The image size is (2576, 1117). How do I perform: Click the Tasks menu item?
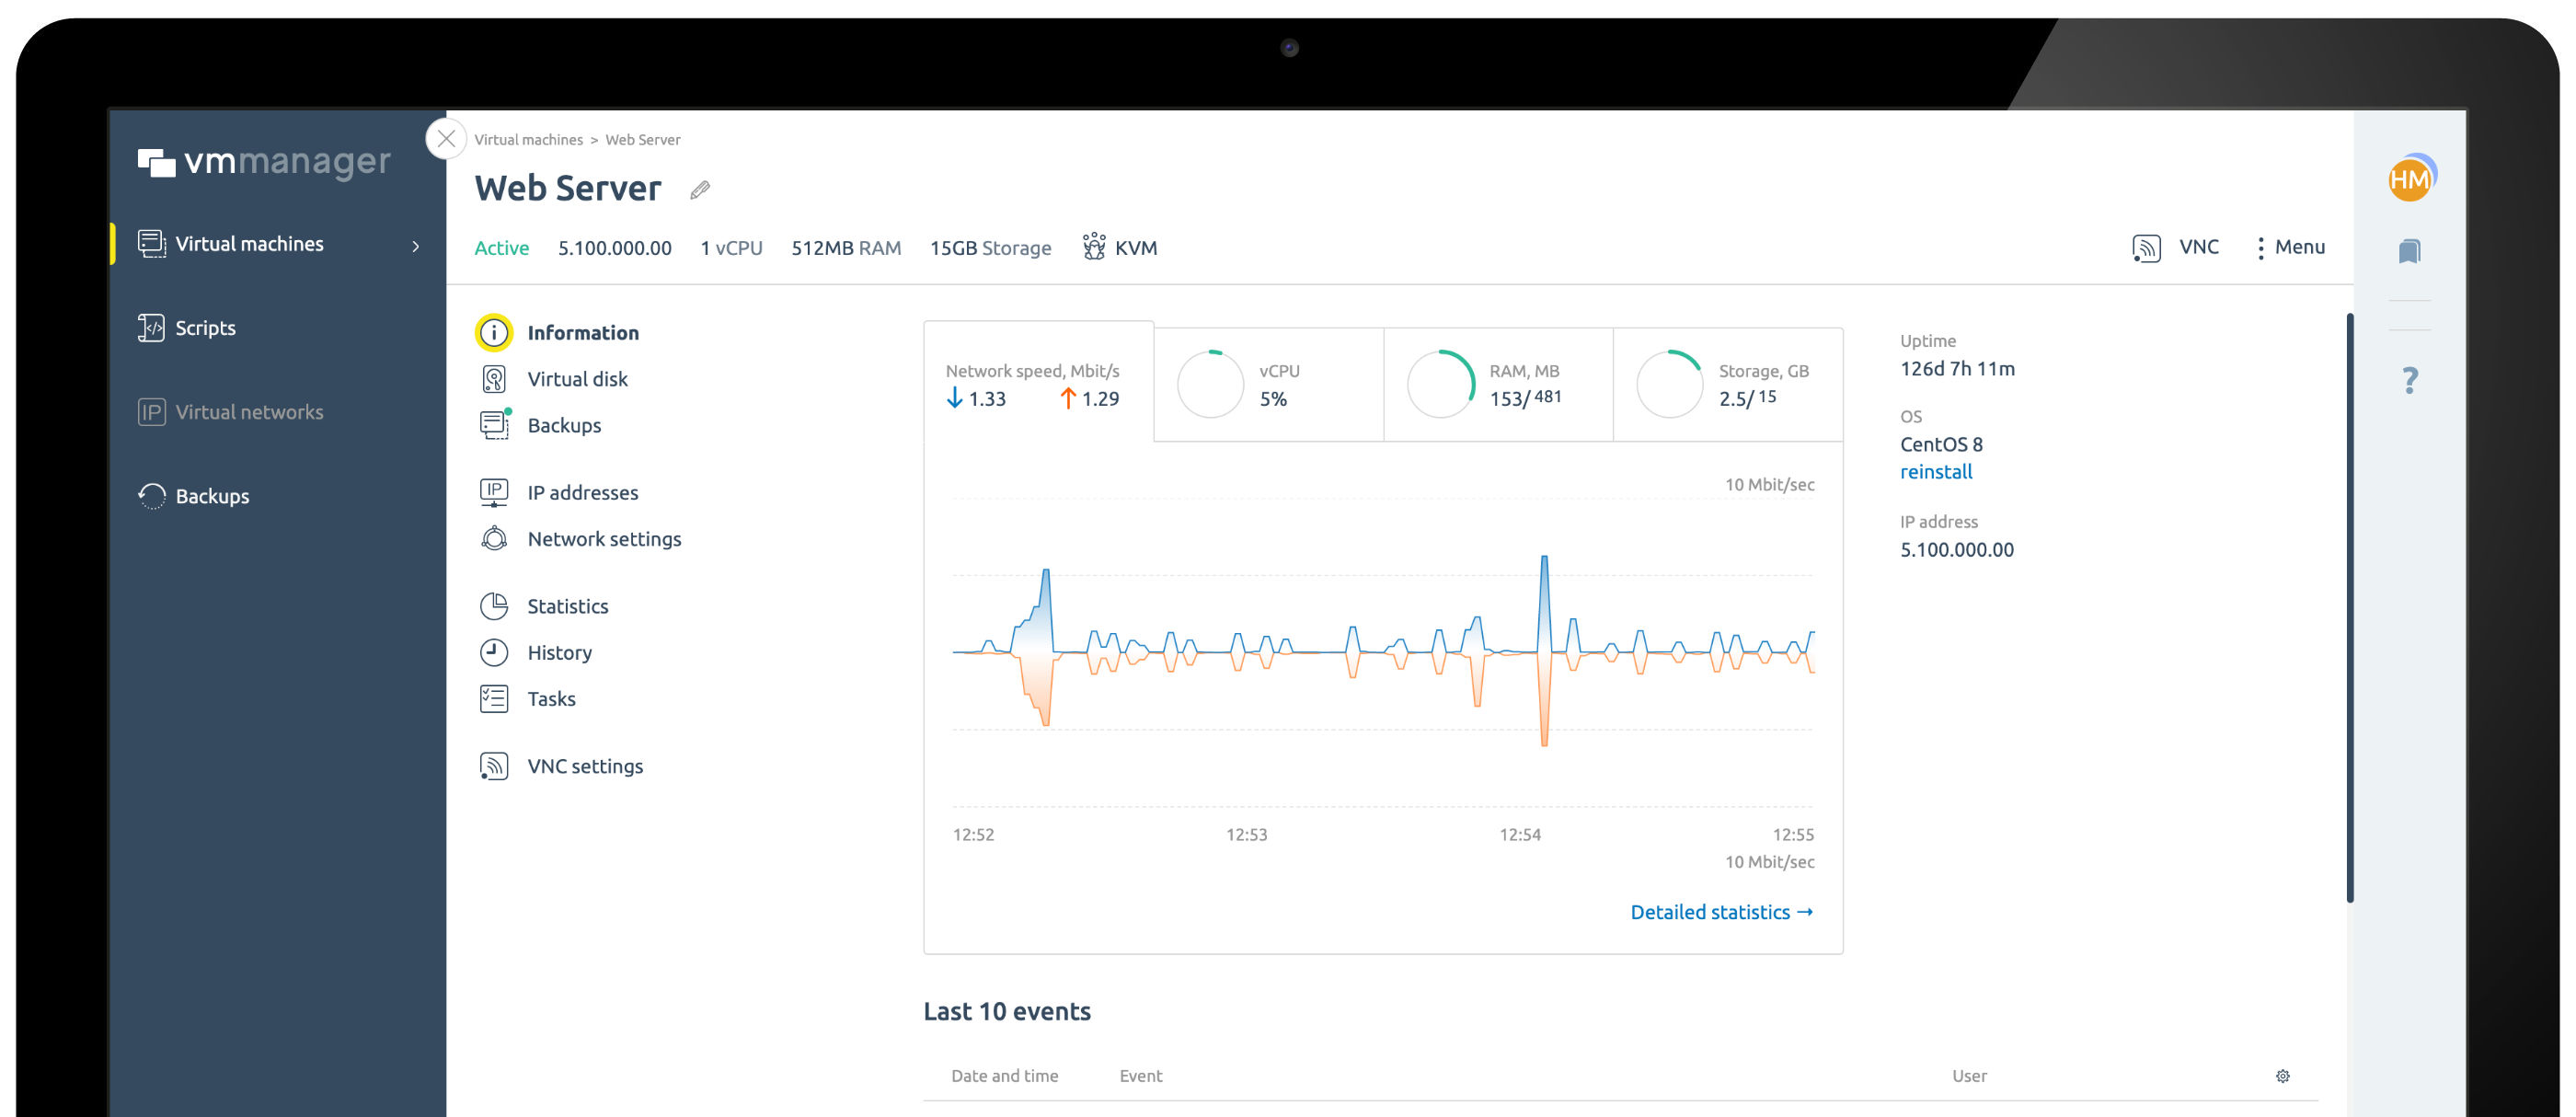tap(550, 697)
